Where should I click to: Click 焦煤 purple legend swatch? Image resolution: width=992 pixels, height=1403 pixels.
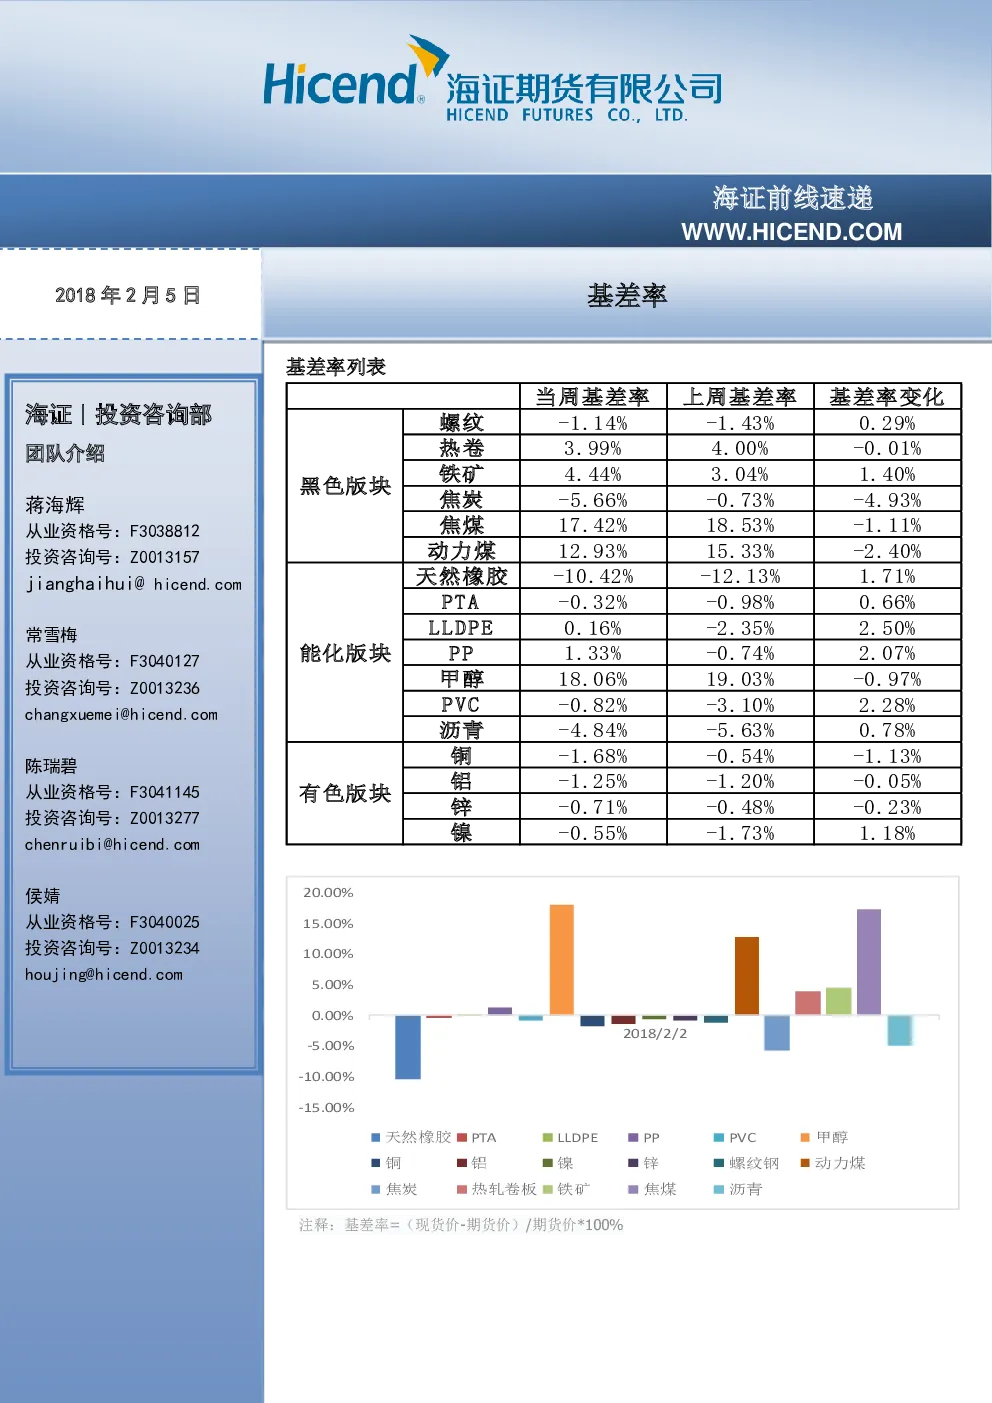coord(633,1189)
